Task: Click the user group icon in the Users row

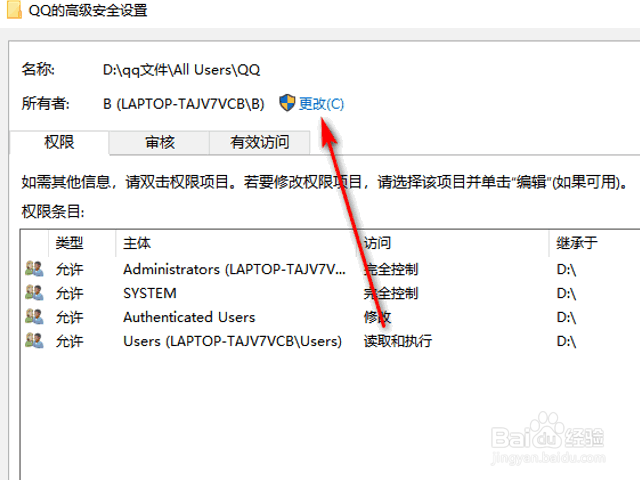Action: (34, 340)
